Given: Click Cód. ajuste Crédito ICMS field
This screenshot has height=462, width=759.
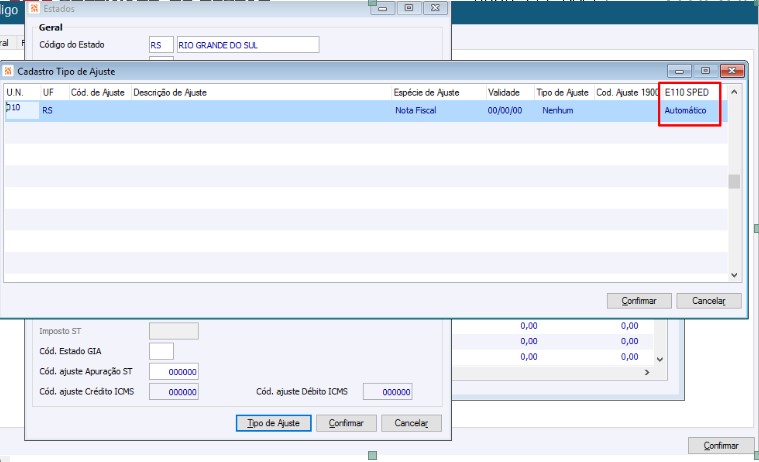Looking at the screenshot, I should pos(174,392).
